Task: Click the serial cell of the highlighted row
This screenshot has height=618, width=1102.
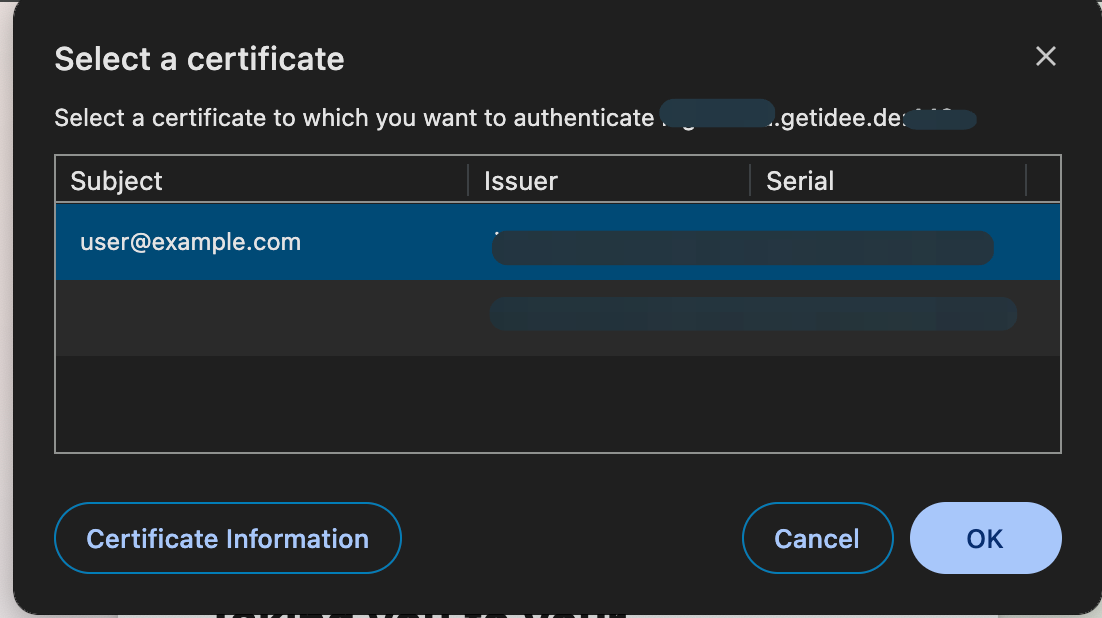Action: tap(880, 247)
